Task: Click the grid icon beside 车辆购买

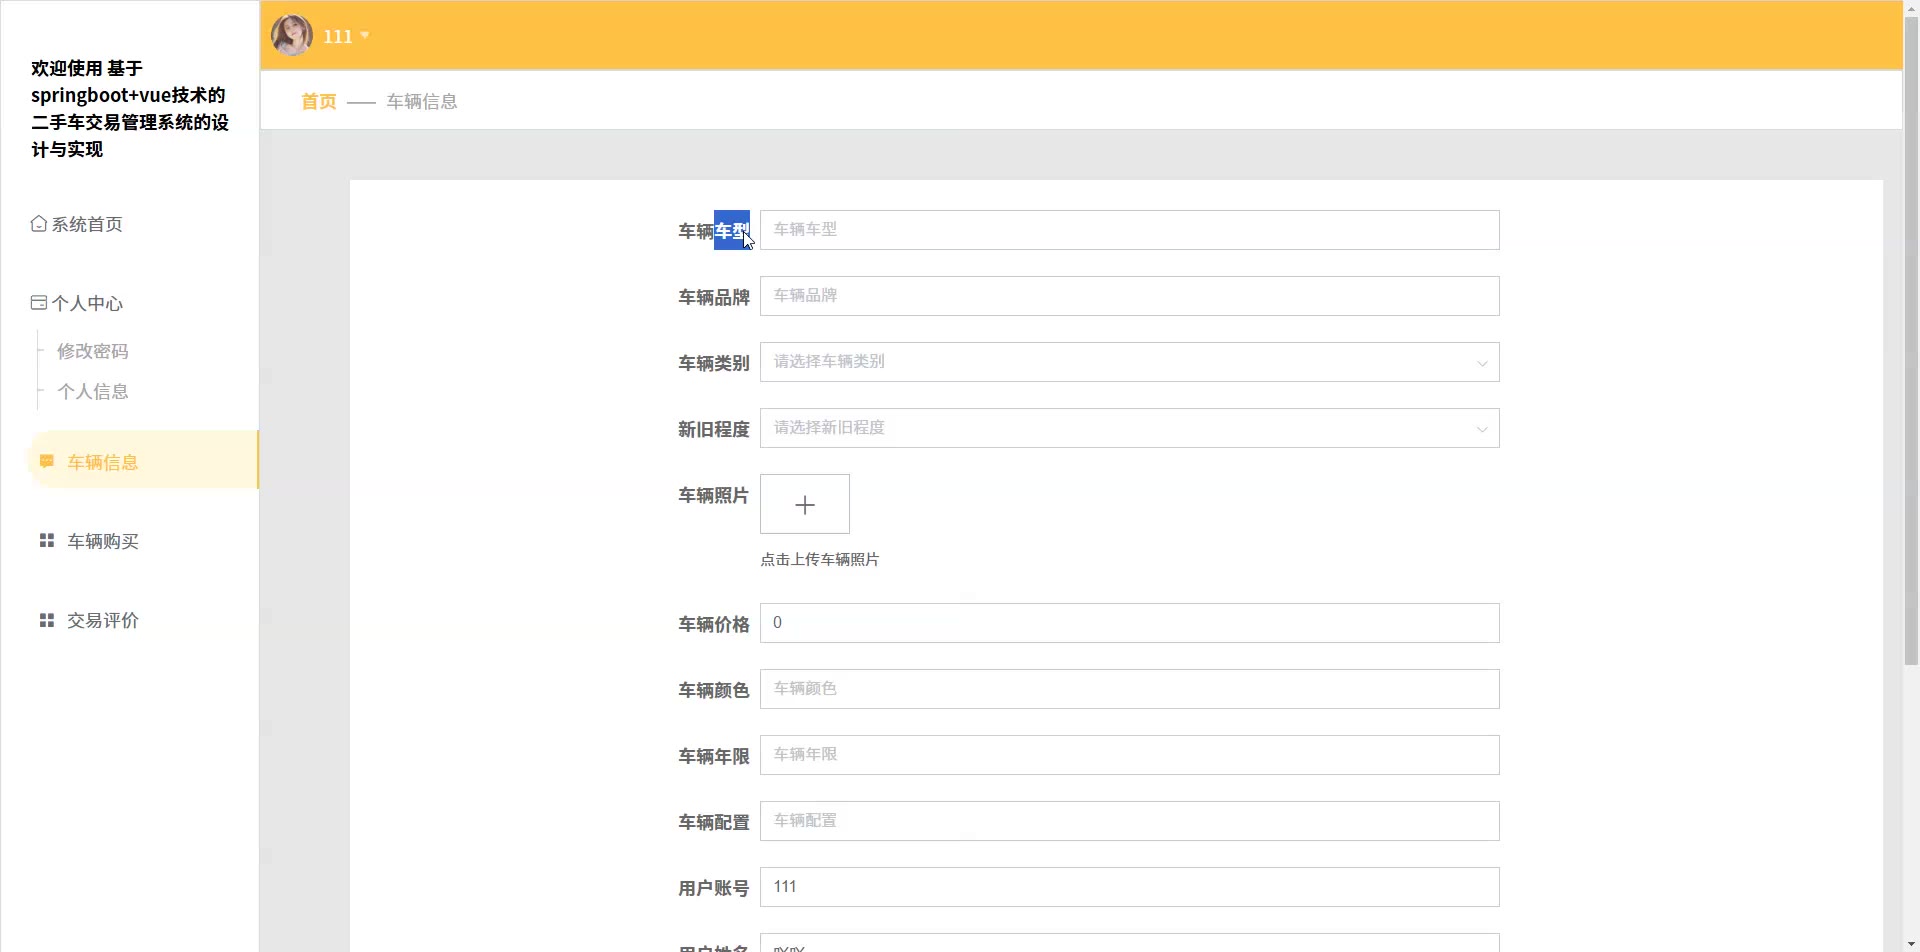Action: pyautogui.click(x=47, y=540)
